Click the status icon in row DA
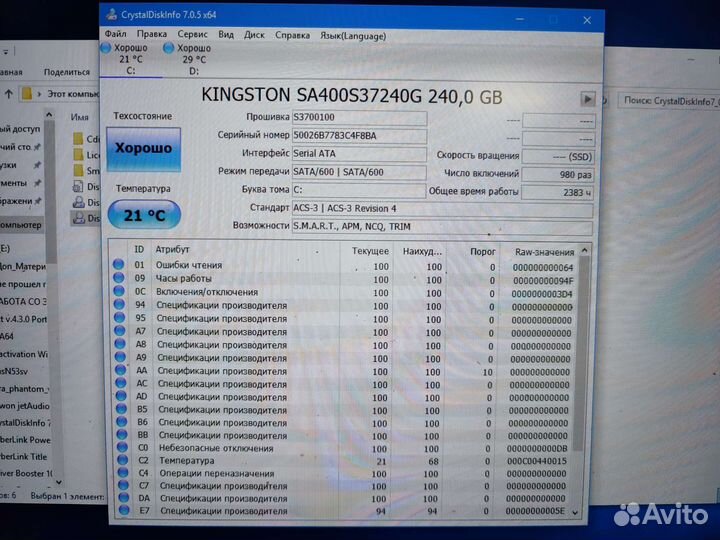The height and width of the screenshot is (540, 720). tap(124, 497)
